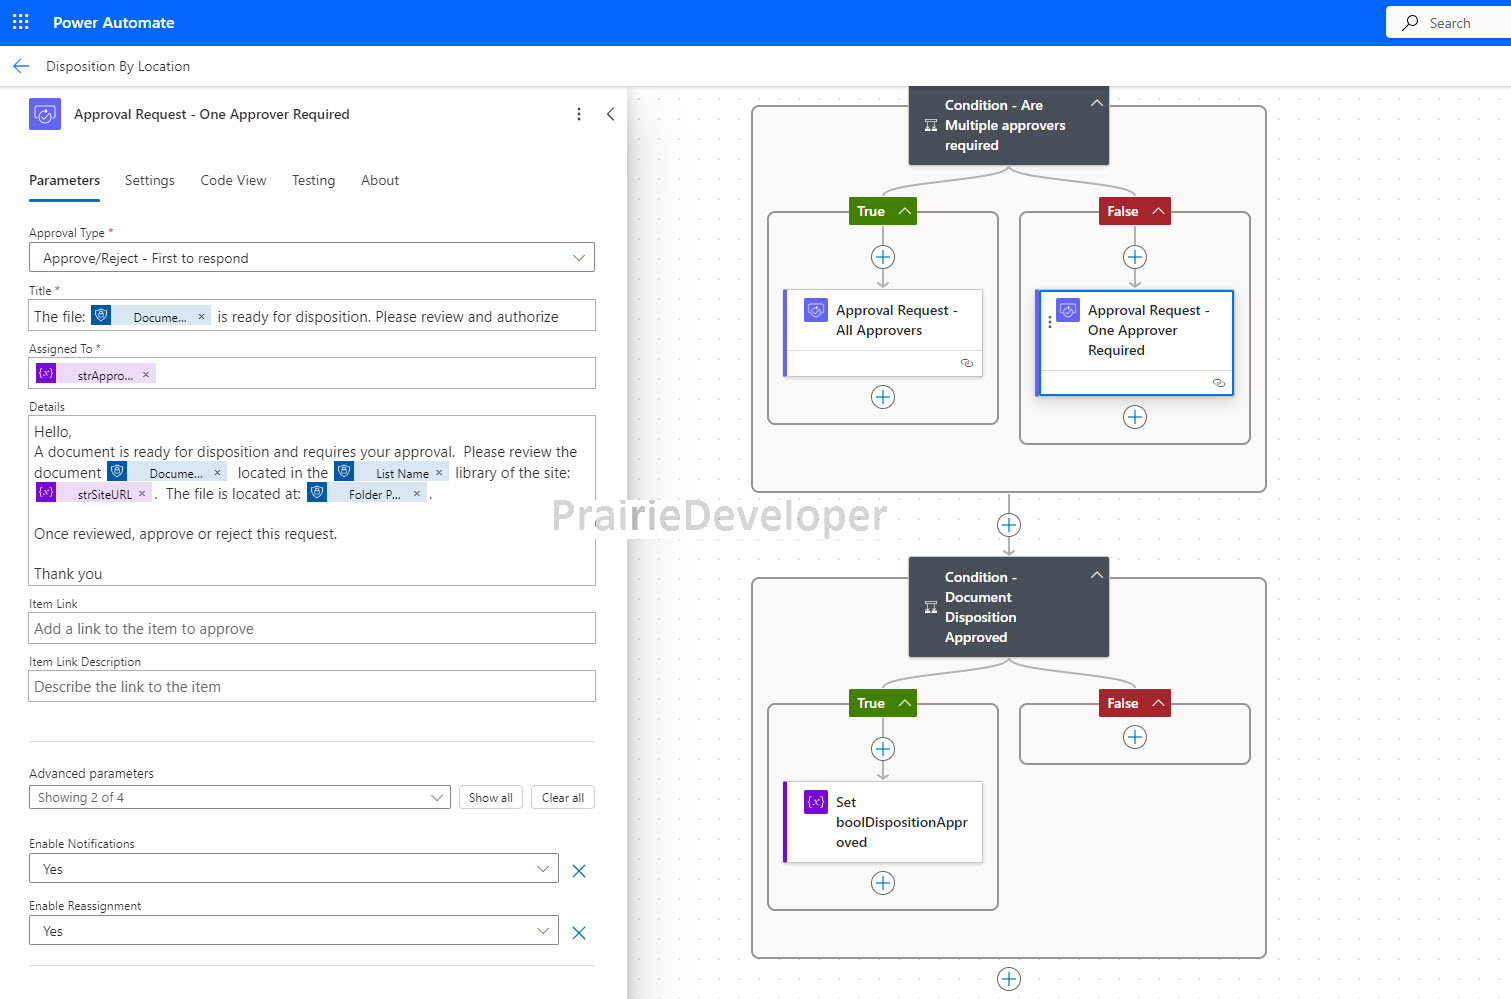Remove the strSiteURL token in Details
The image size is (1511, 999).
click(x=142, y=494)
